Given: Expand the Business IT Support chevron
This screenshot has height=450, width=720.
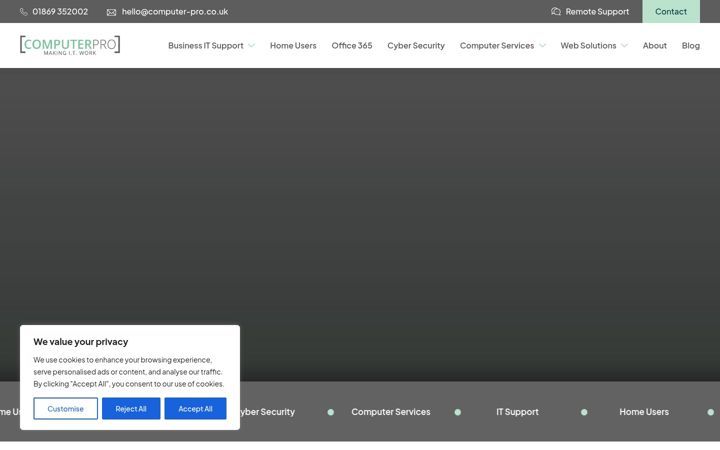Looking at the screenshot, I should click(x=251, y=45).
